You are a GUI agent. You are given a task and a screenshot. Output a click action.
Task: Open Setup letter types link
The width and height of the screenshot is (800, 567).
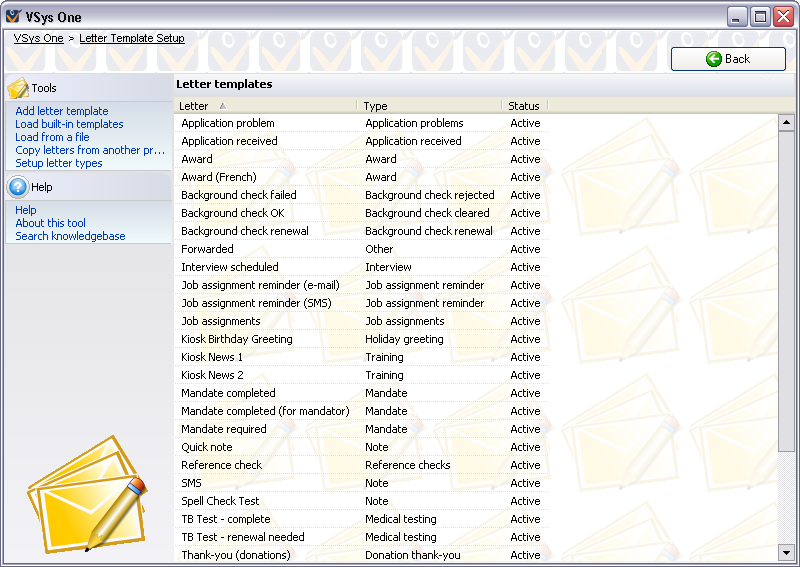point(59,163)
